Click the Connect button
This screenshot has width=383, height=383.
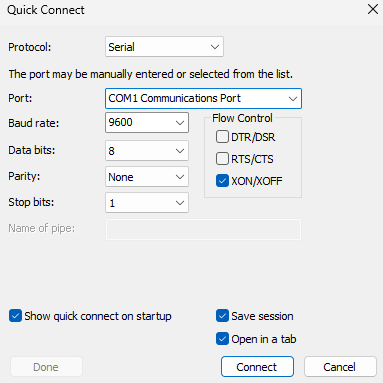click(x=257, y=367)
